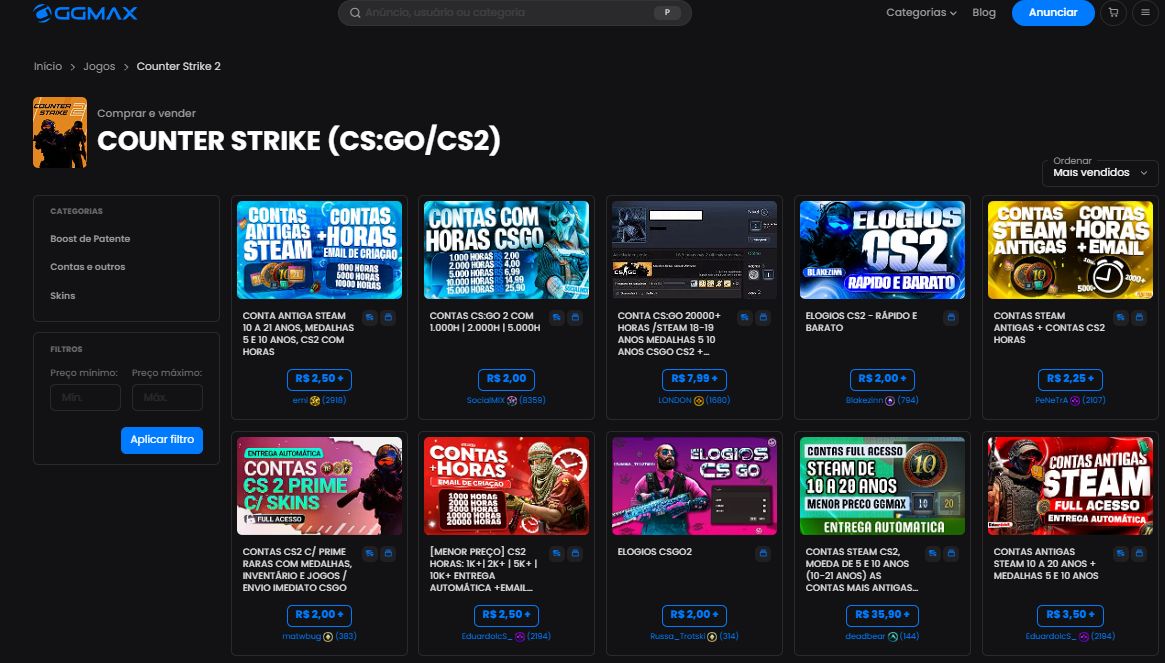Click the magnifier icon in the search bar

[355, 13]
